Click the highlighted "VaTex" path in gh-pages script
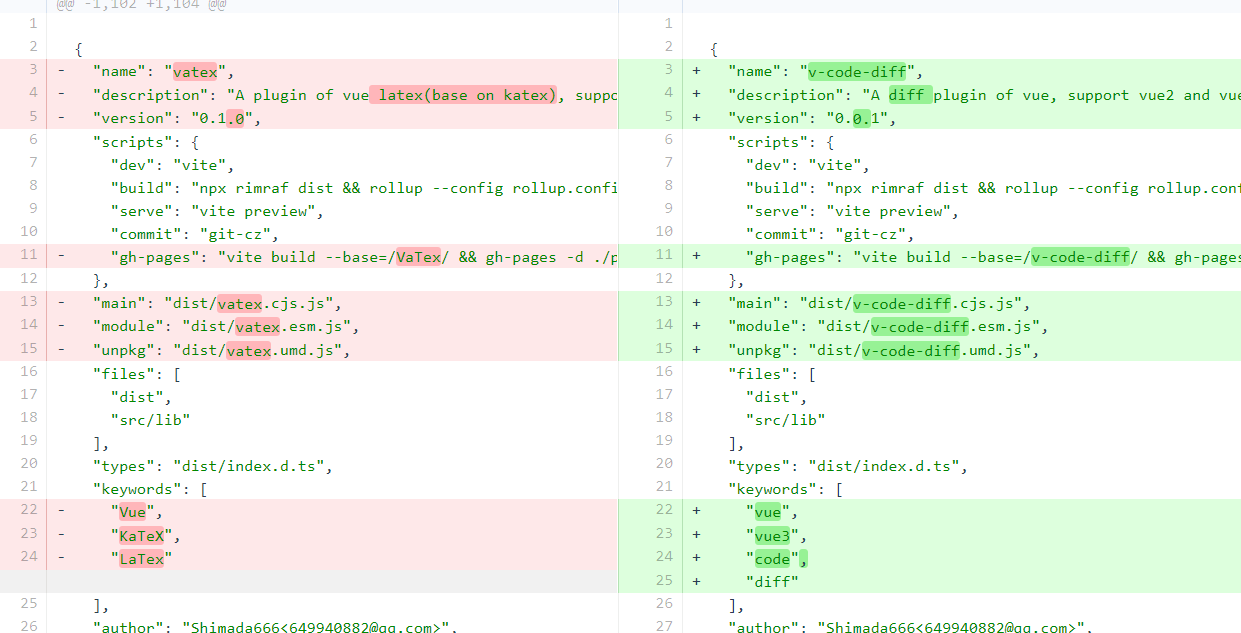Screen dimensions: 1241x633 pyautogui.click(x=417, y=256)
